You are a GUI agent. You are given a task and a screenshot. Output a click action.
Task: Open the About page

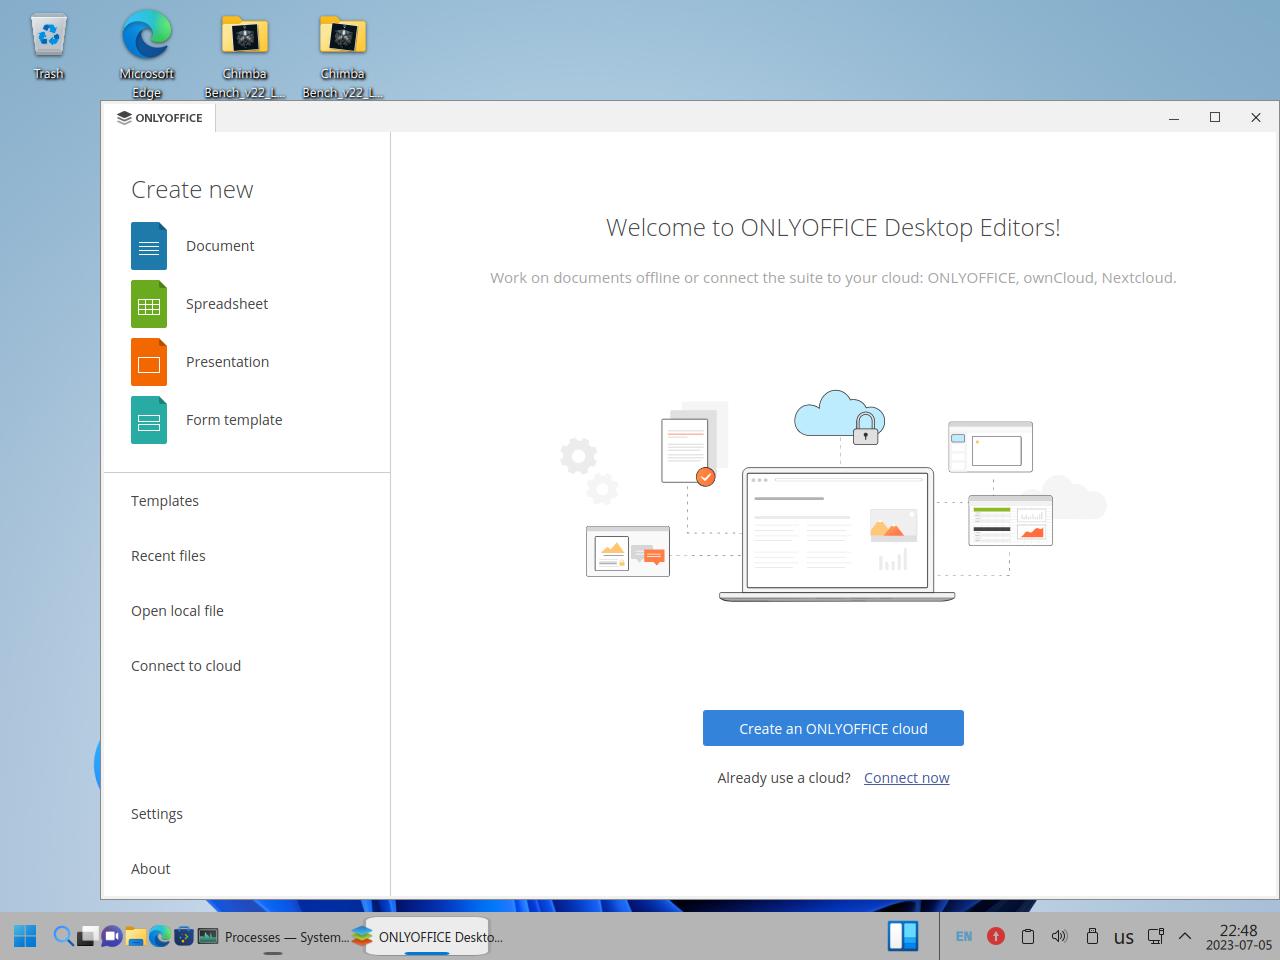(151, 869)
